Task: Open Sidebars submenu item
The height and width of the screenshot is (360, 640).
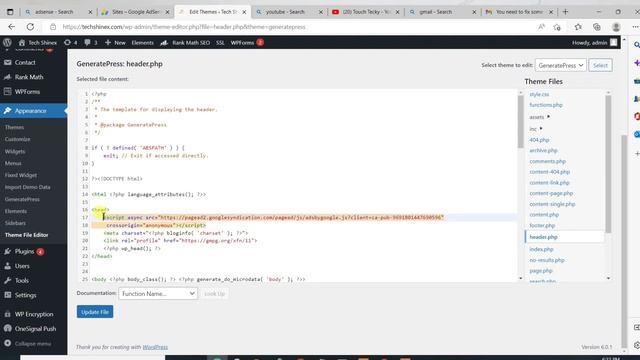Action: (16, 223)
